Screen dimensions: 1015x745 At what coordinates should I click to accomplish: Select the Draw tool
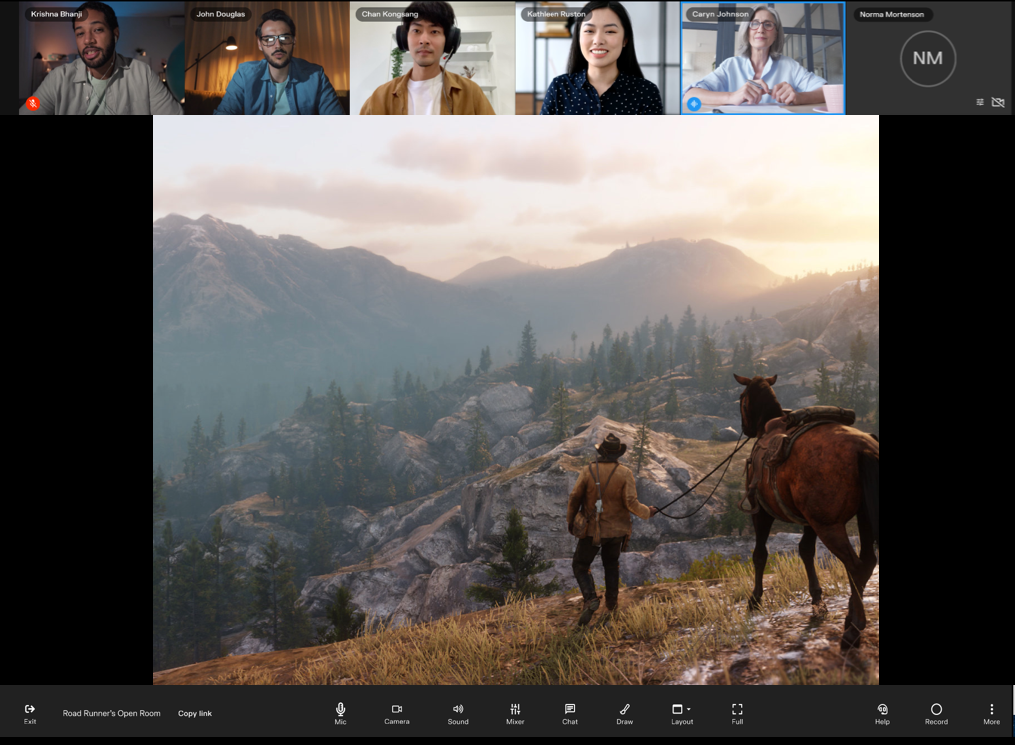tap(625, 713)
